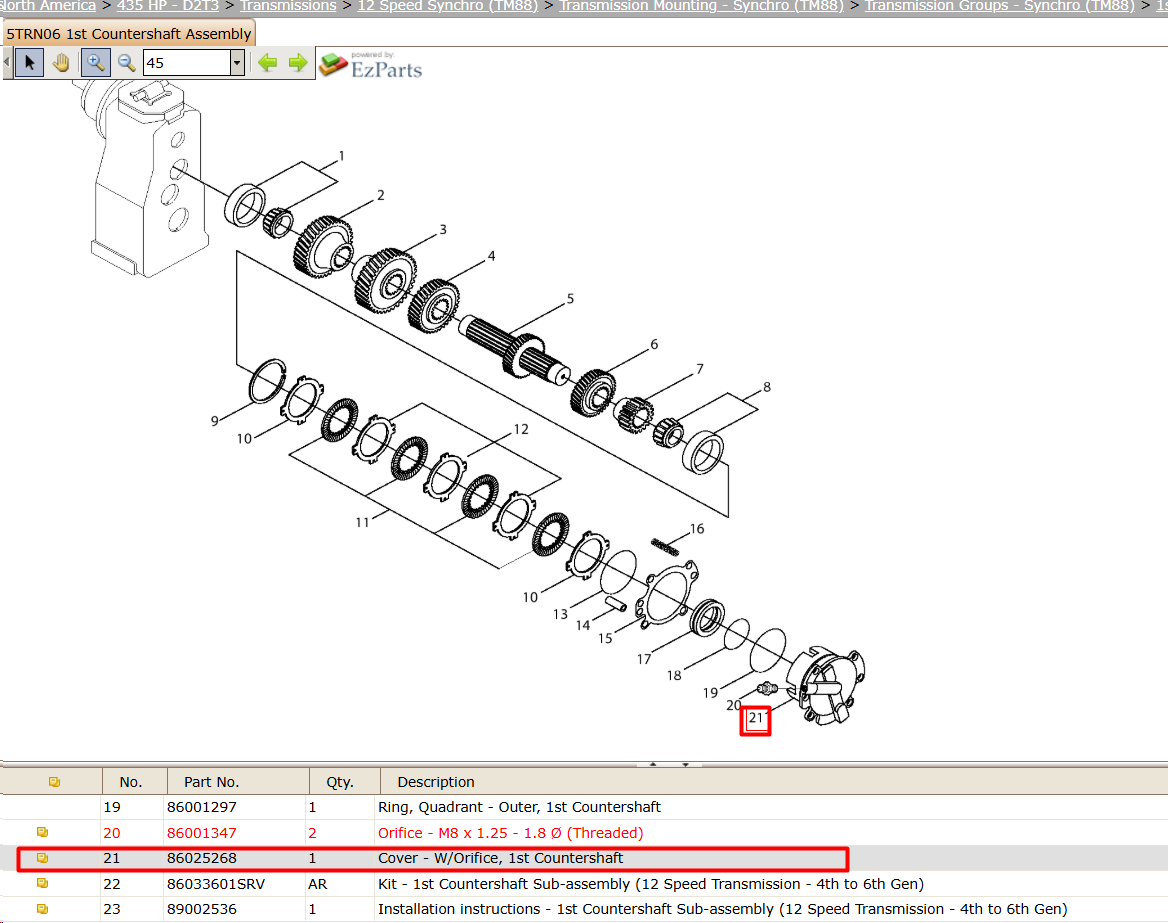1168x923 pixels.
Task: Open Transmission Mounting - Synchro (TM88) breadcrumb
Action: click(x=701, y=6)
